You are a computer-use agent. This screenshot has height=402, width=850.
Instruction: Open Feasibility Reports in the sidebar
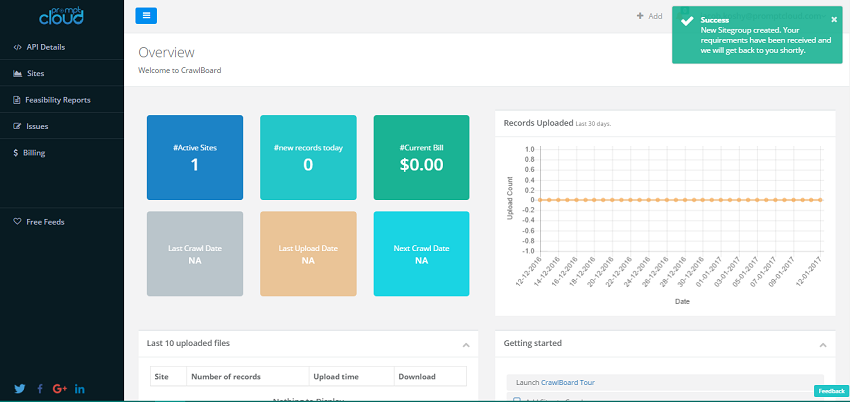click(57, 100)
